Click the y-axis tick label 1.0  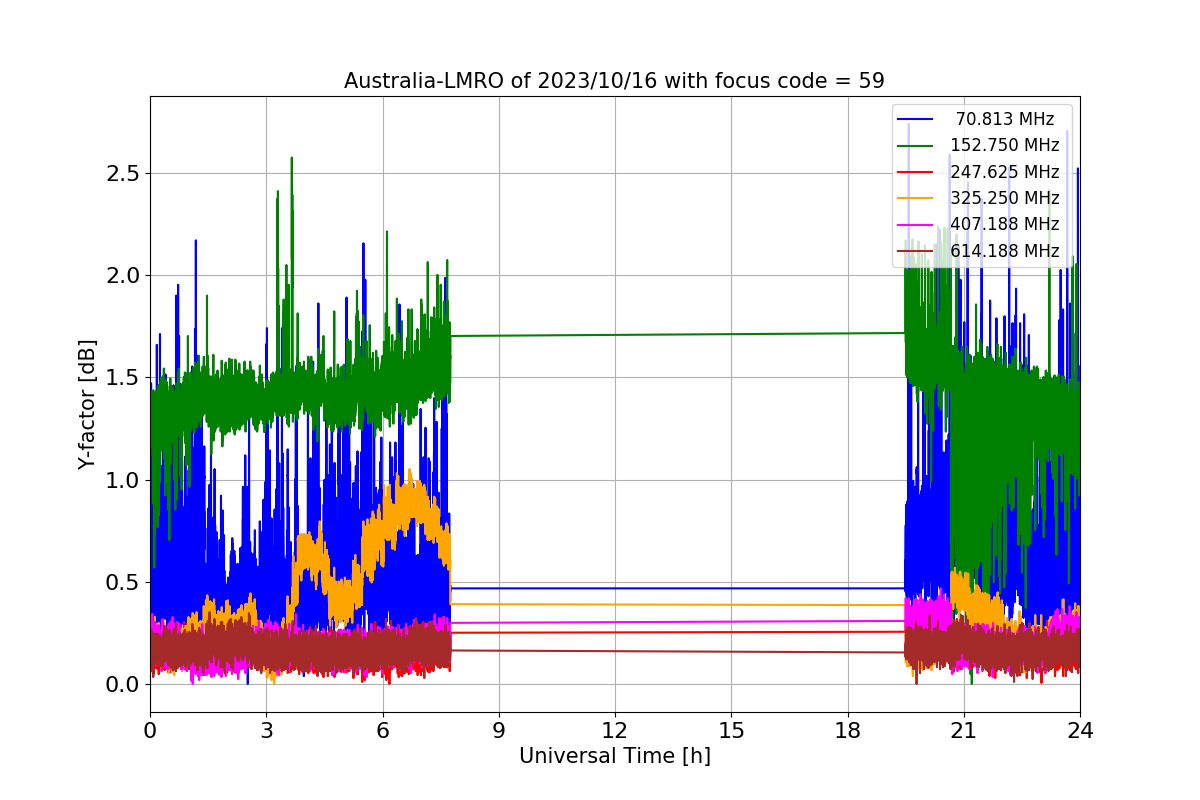point(122,480)
